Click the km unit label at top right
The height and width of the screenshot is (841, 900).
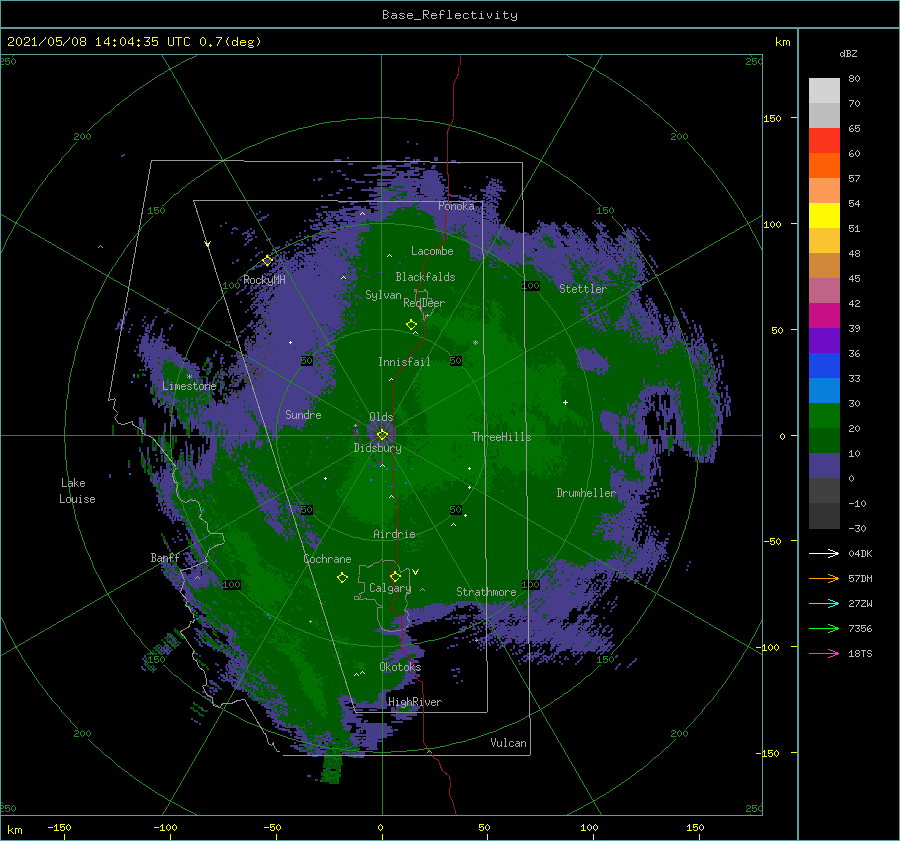pos(783,42)
